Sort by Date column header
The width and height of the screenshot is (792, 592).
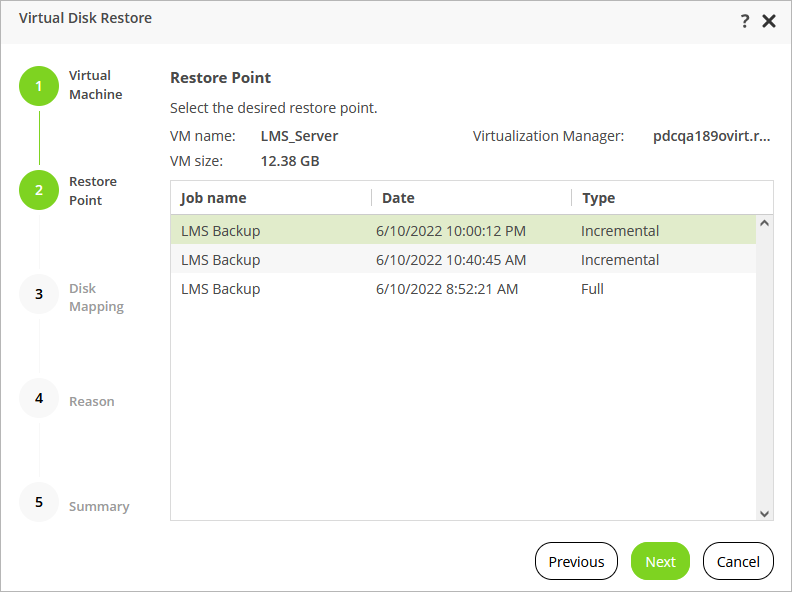pos(398,198)
